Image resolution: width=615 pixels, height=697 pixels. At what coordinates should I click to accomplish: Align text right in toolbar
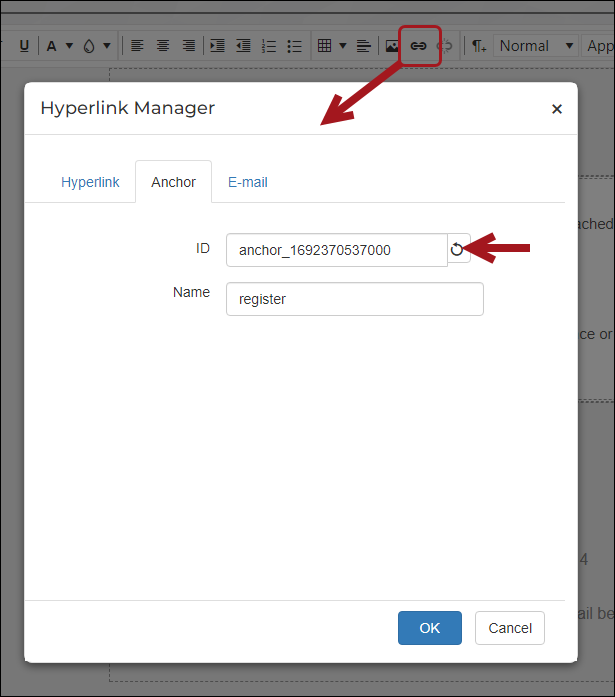click(188, 46)
